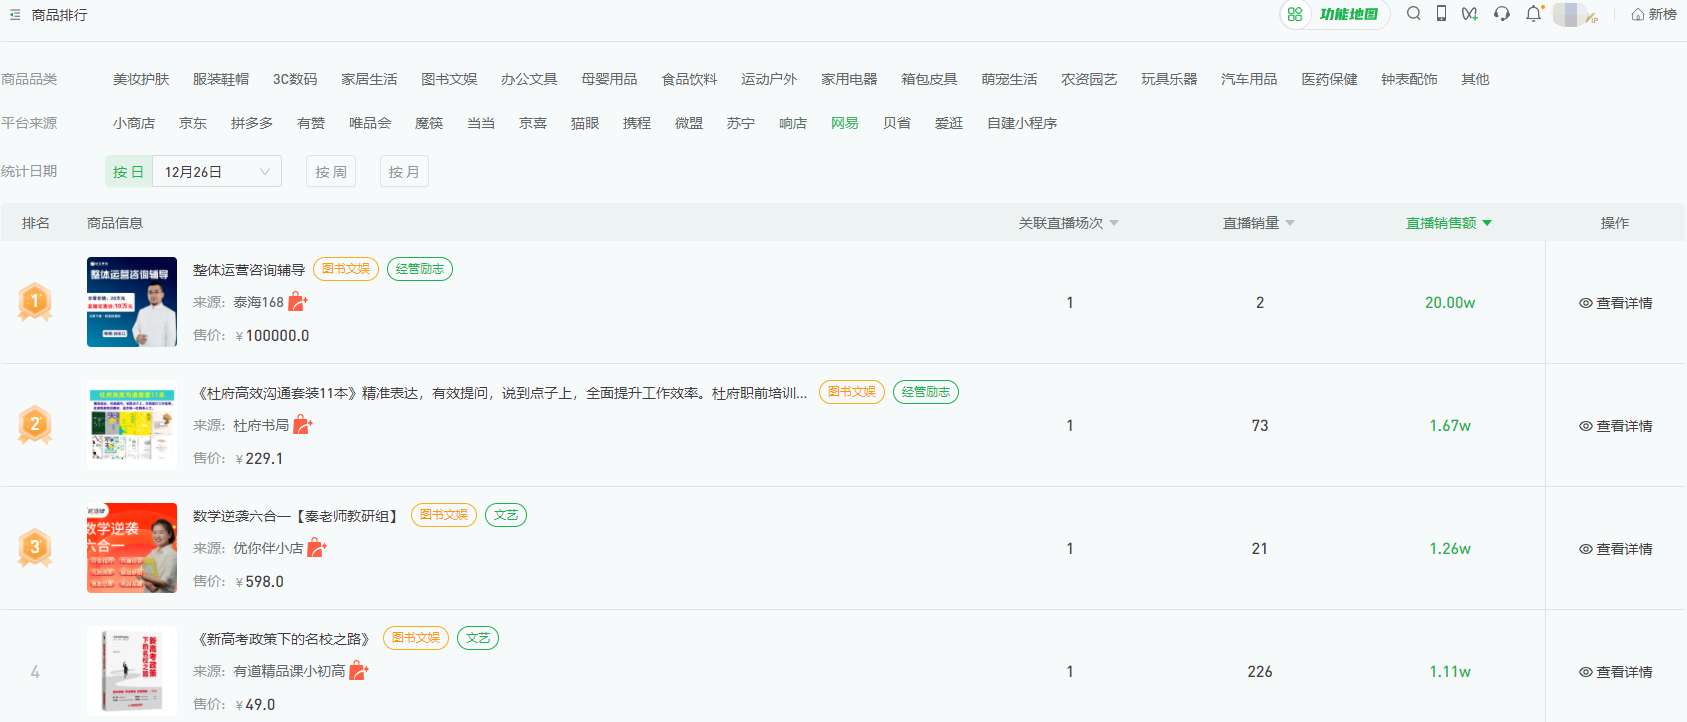The height and width of the screenshot is (722, 1687).
Task: Open customer service headset icon
Action: tap(1501, 14)
